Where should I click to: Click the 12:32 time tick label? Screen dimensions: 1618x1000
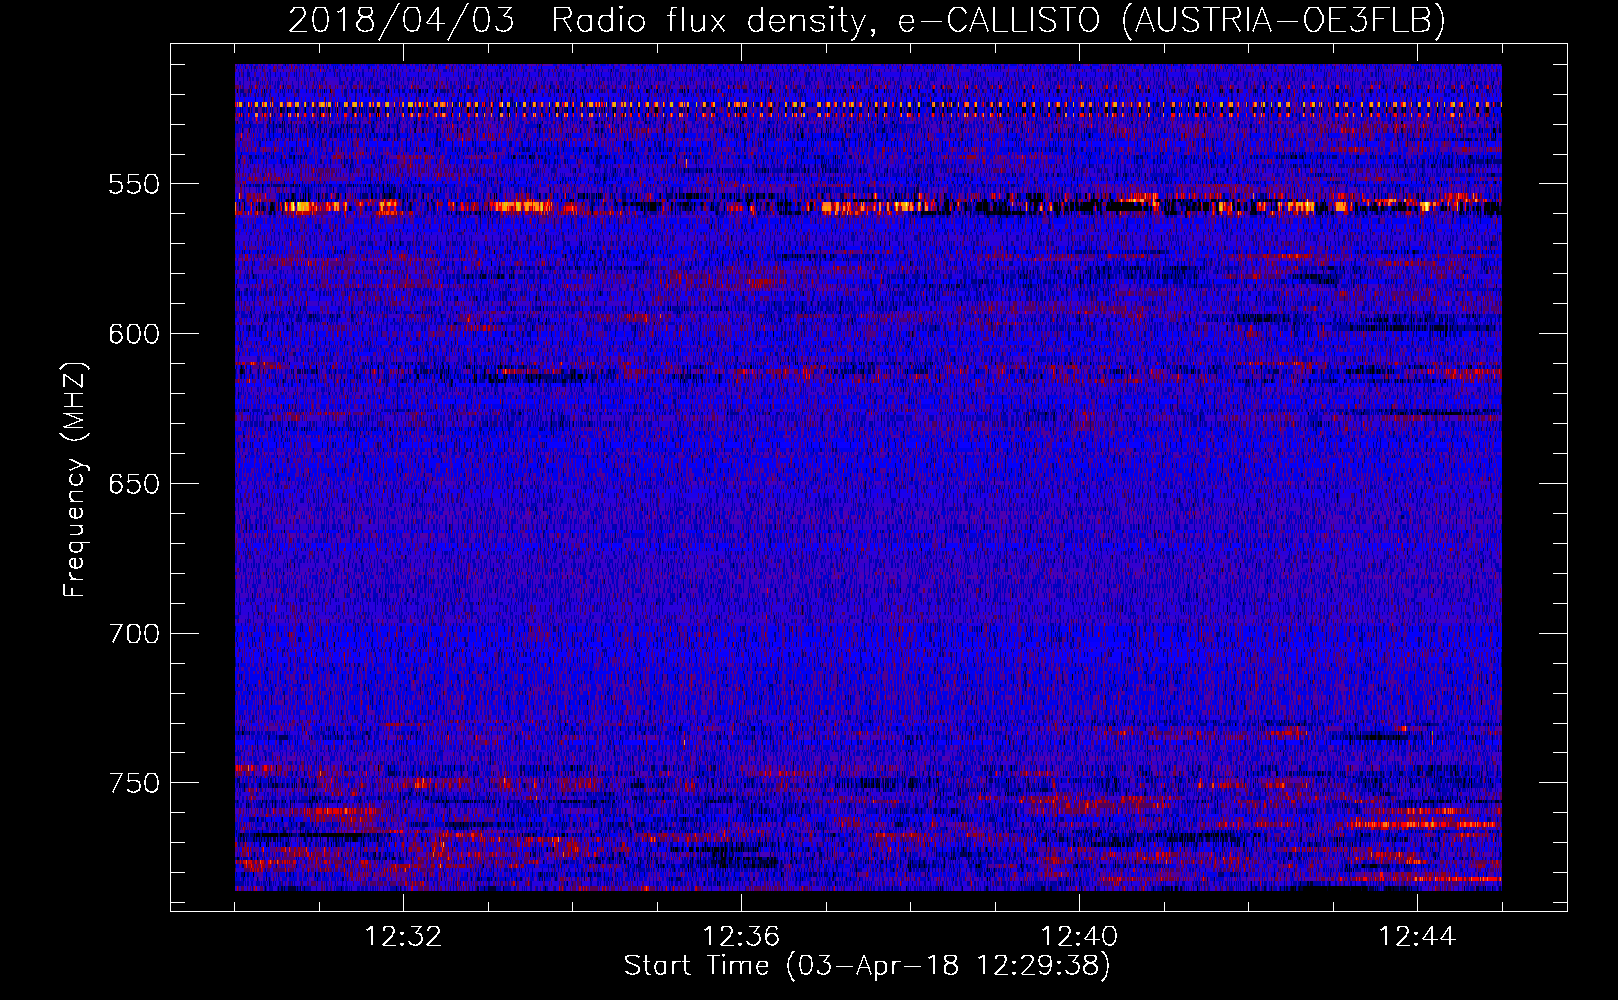403,937
